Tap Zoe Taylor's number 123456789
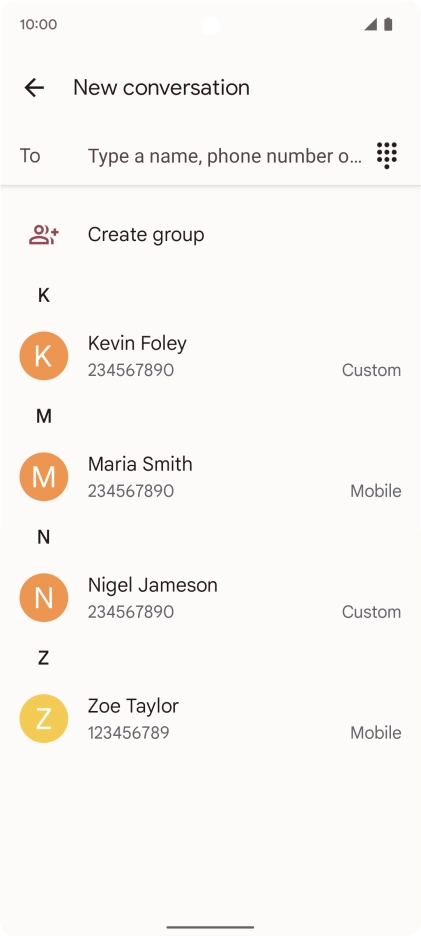421x936 pixels. coord(128,732)
